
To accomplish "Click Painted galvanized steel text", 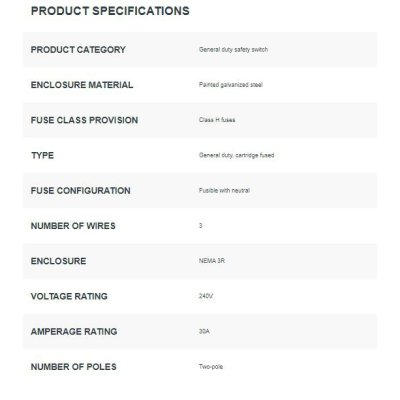I will pos(231,85).
